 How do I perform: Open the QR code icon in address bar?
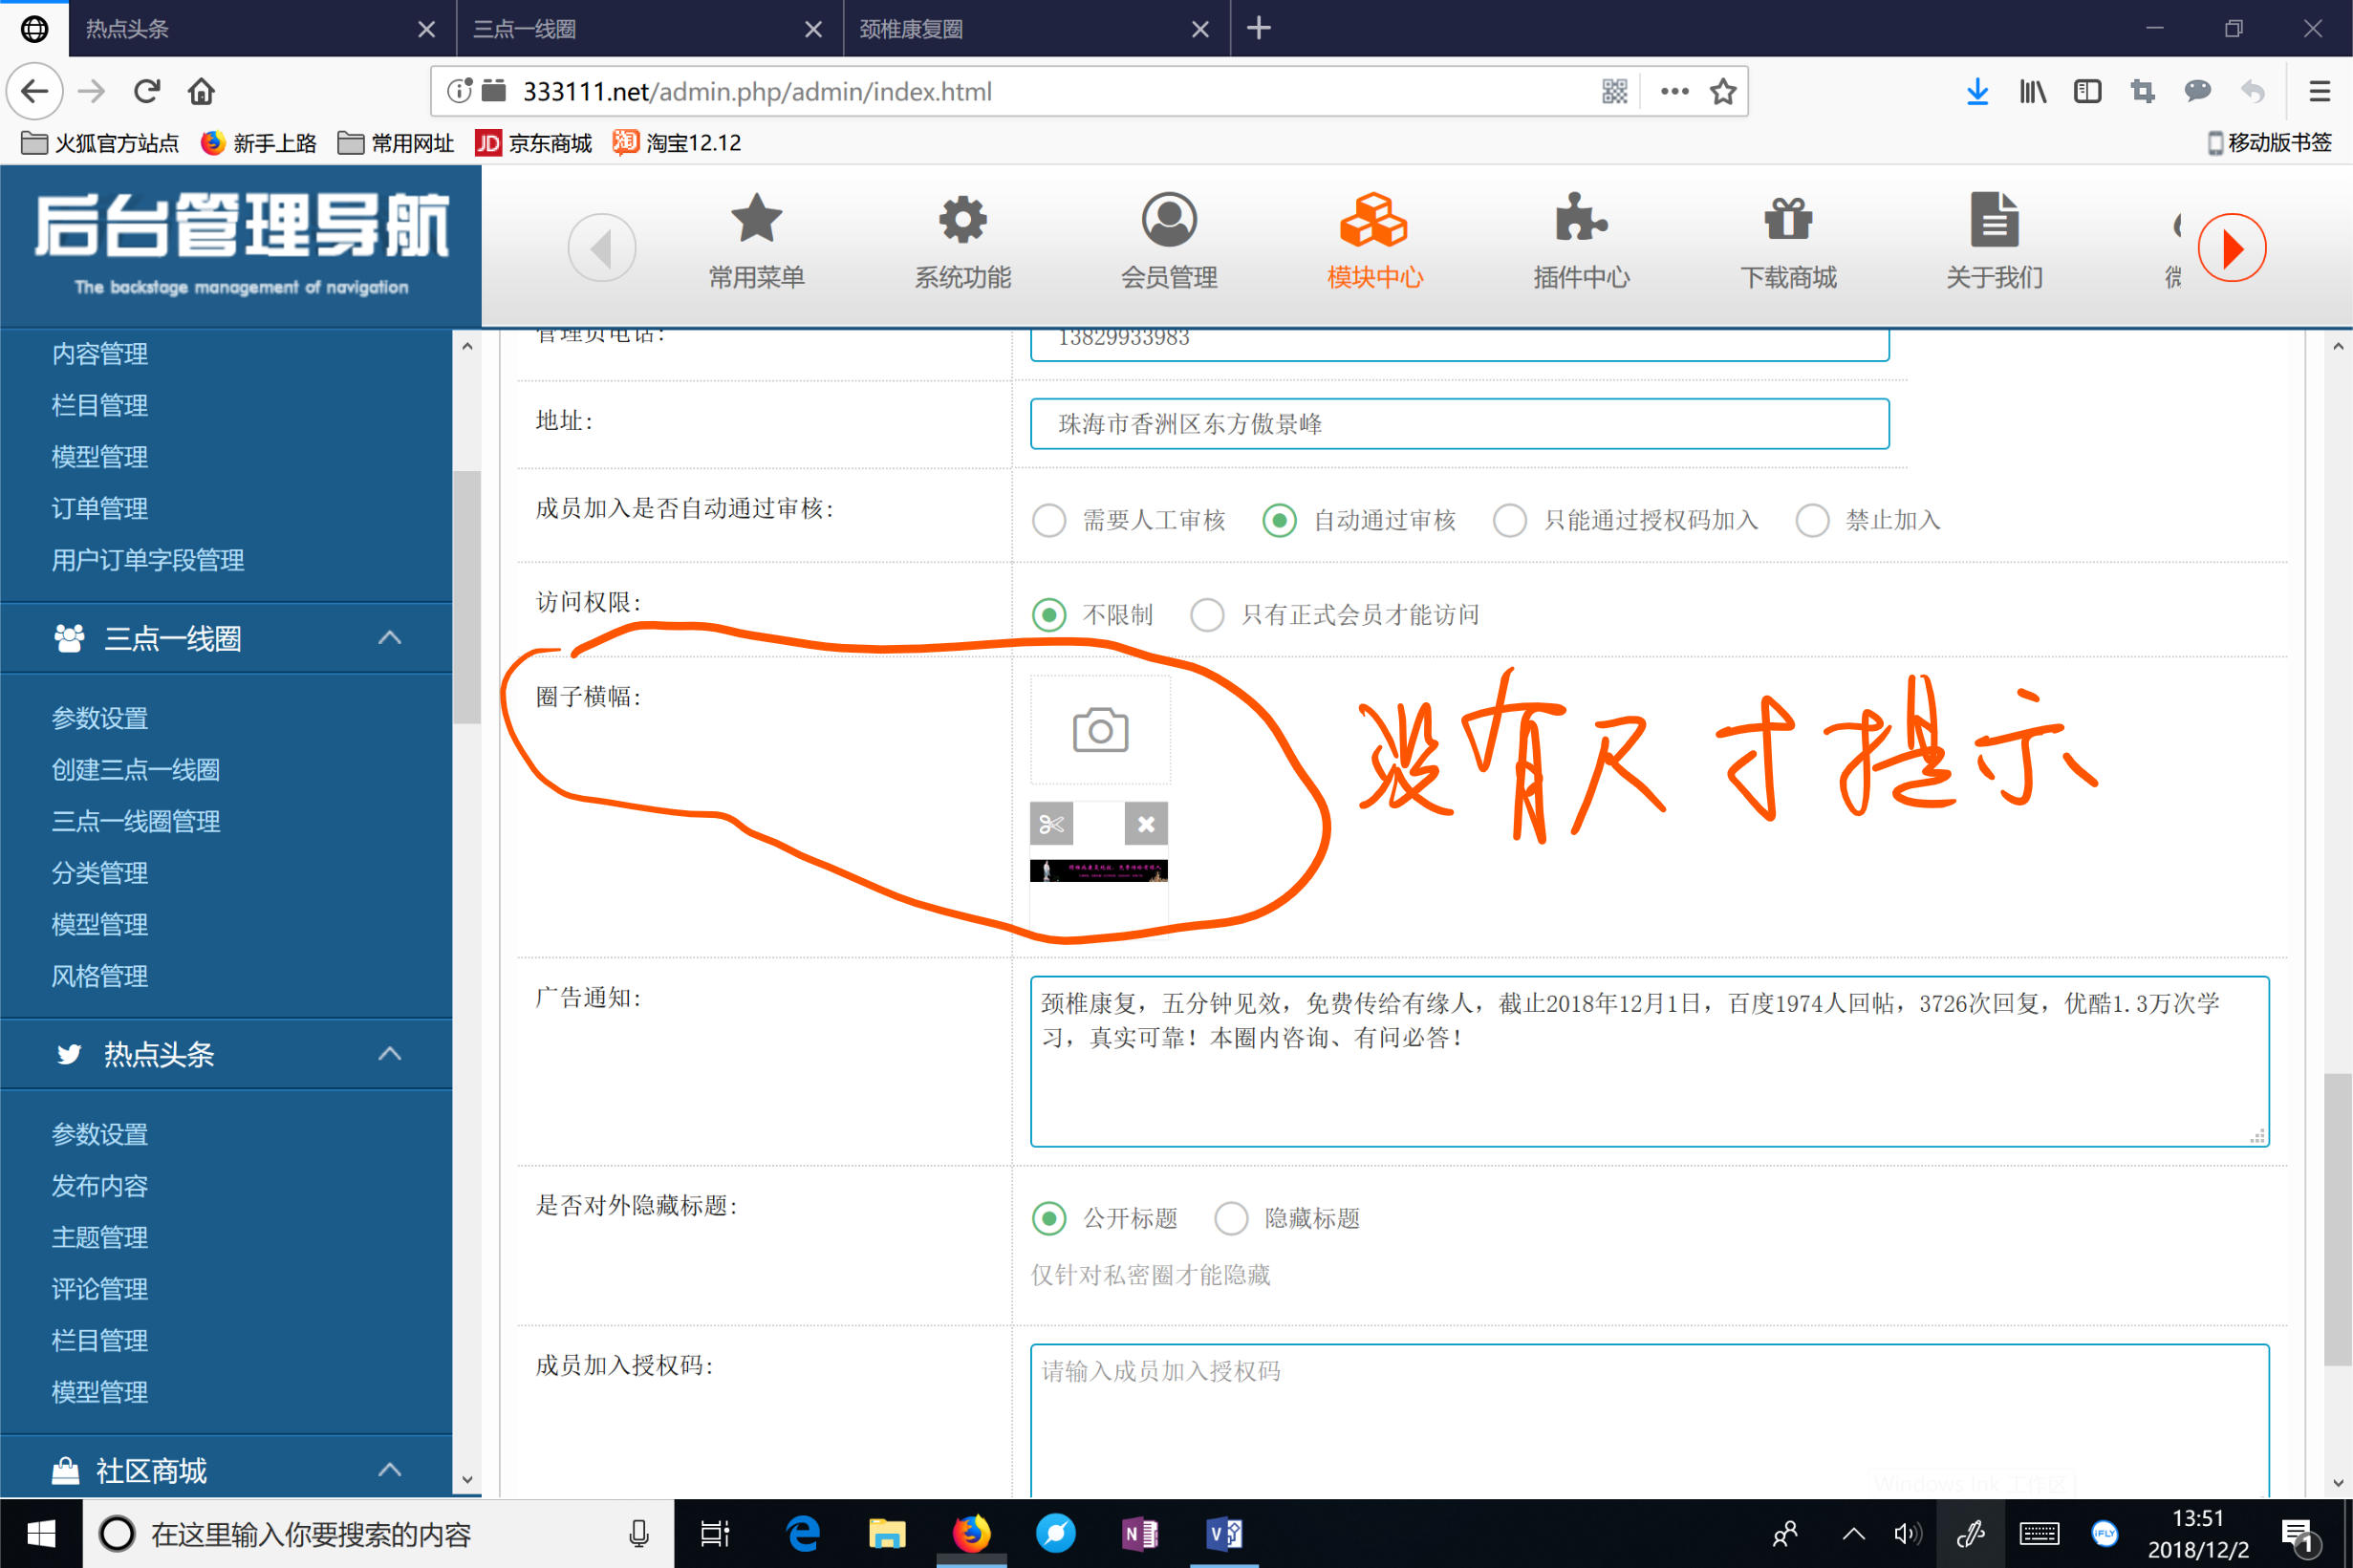pos(1614,92)
